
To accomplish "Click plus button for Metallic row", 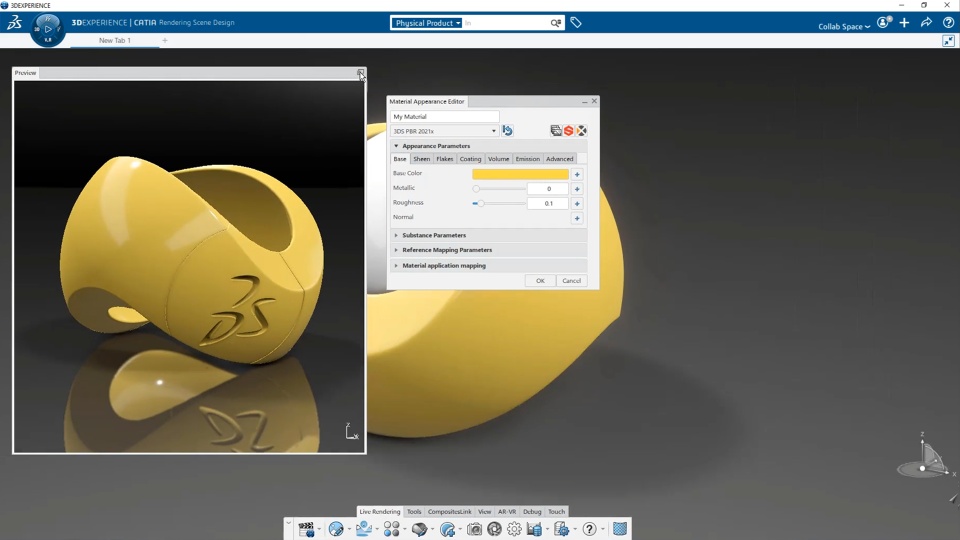I will [577, 189].
